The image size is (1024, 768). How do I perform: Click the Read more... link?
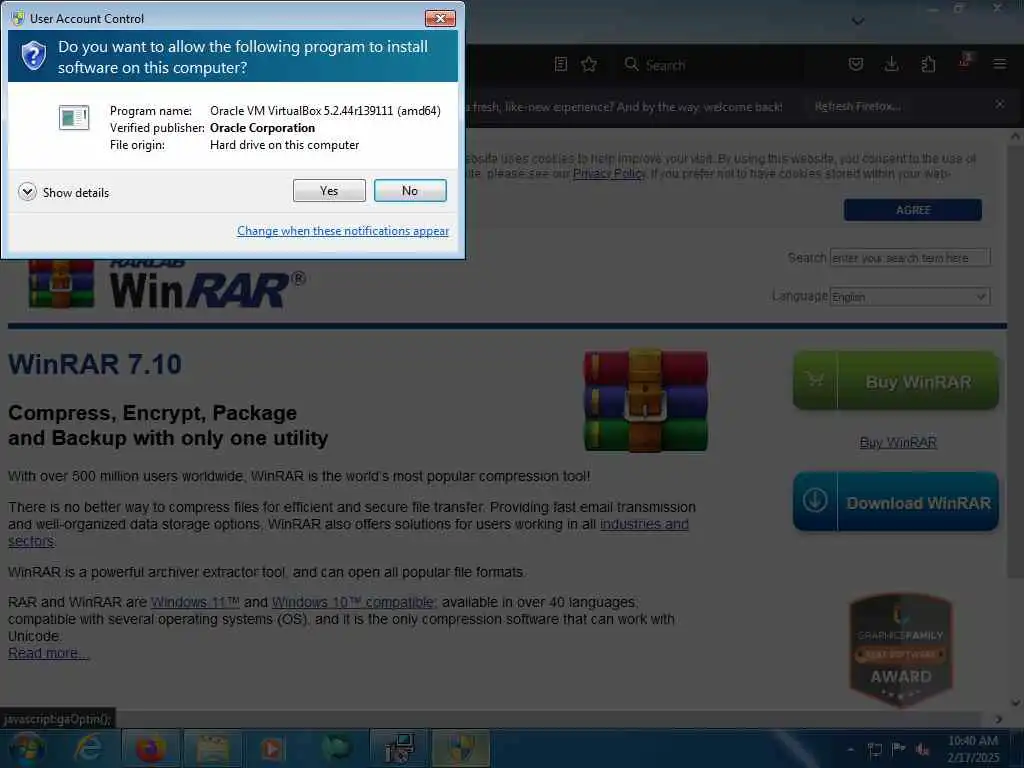49,653
